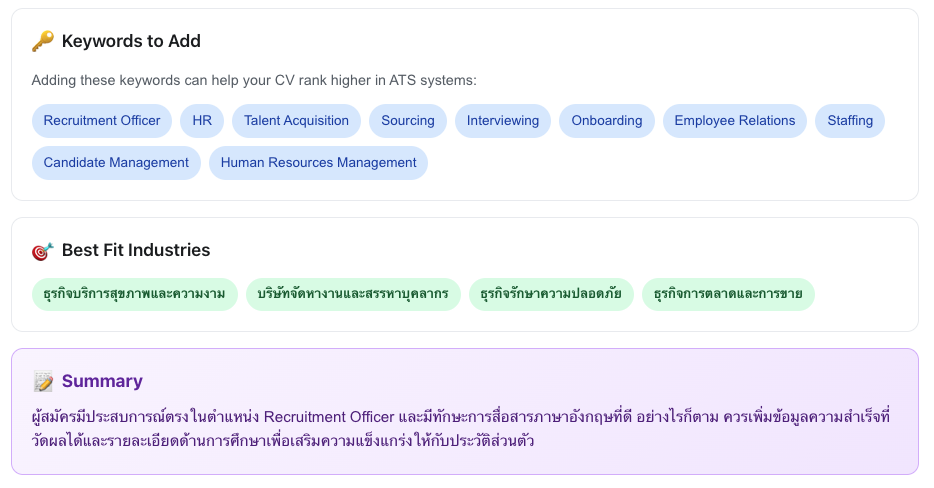Select the HR keyword chip

[x=202, y=121]
